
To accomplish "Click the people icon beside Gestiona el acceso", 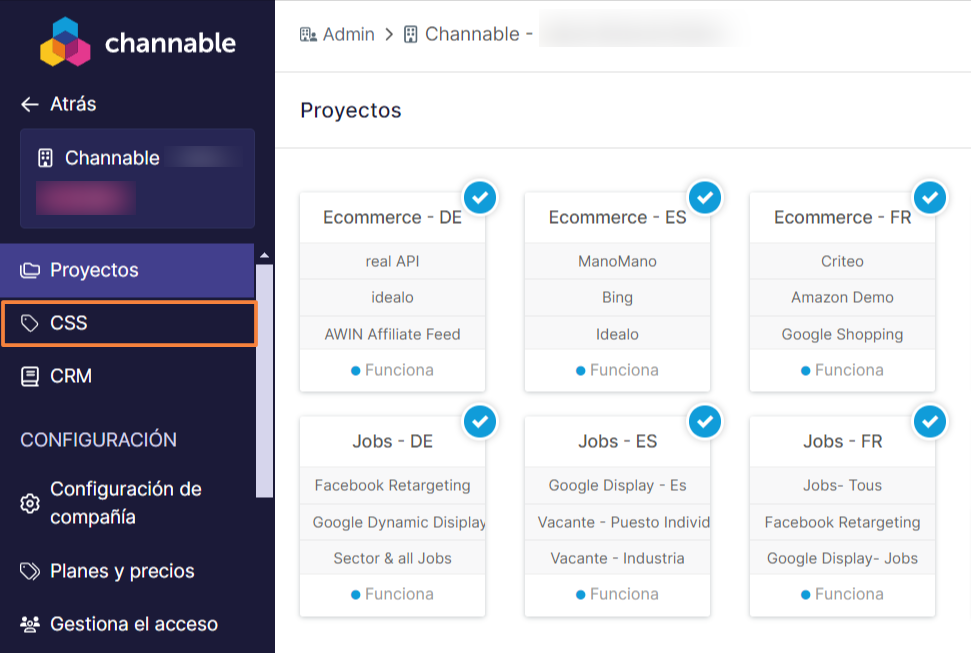I will pyautogui.click(x=30, y=624).
